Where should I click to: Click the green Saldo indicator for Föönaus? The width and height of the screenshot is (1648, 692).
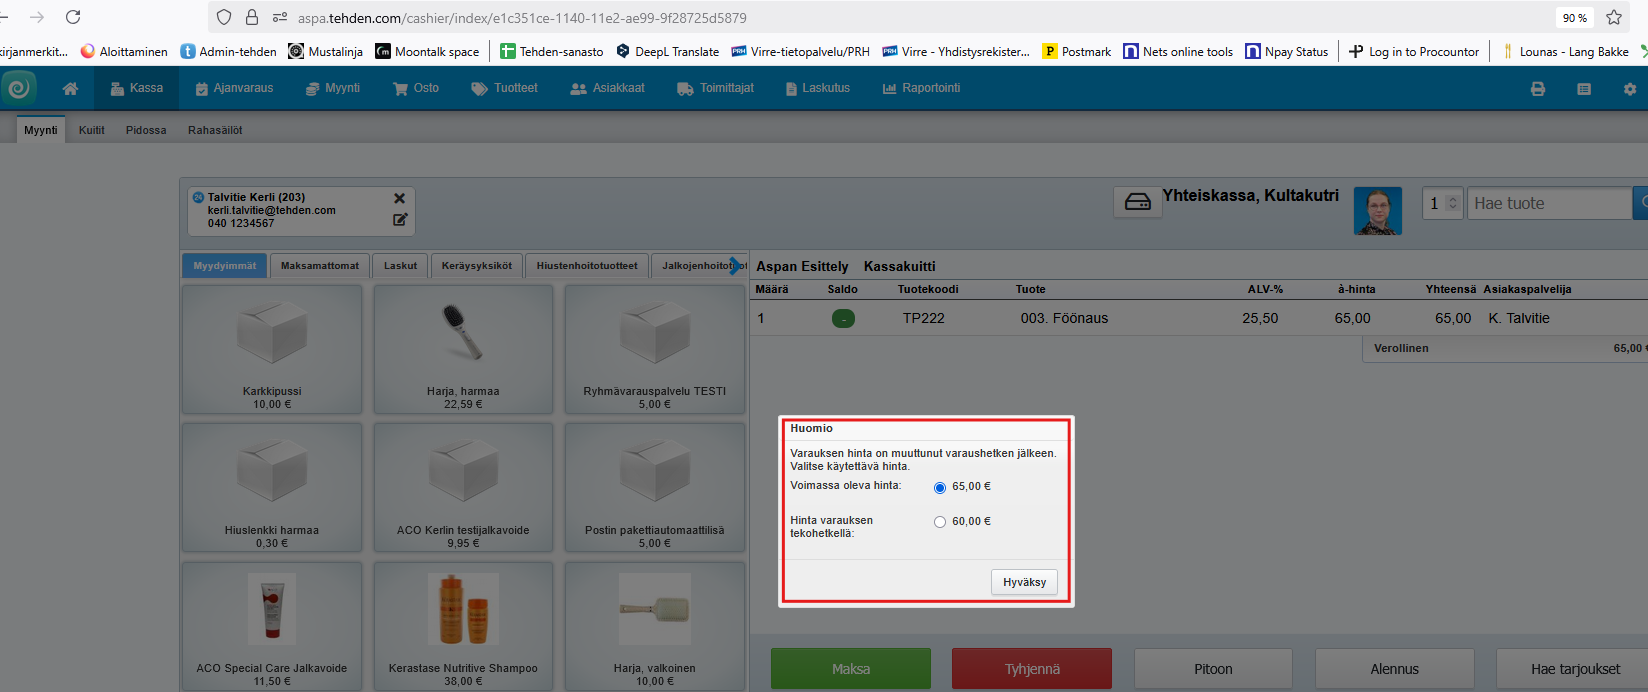[843, 319]
